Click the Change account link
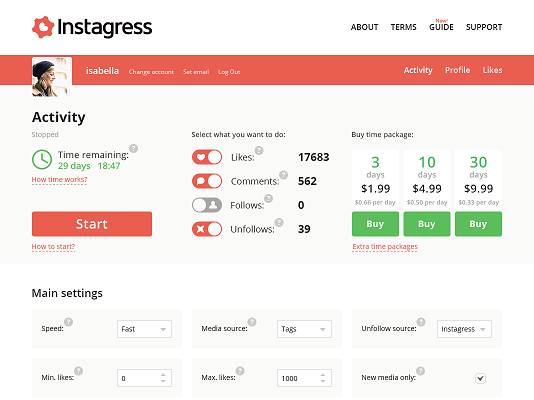This screenshot has height=400, width=534. [151, 72]
